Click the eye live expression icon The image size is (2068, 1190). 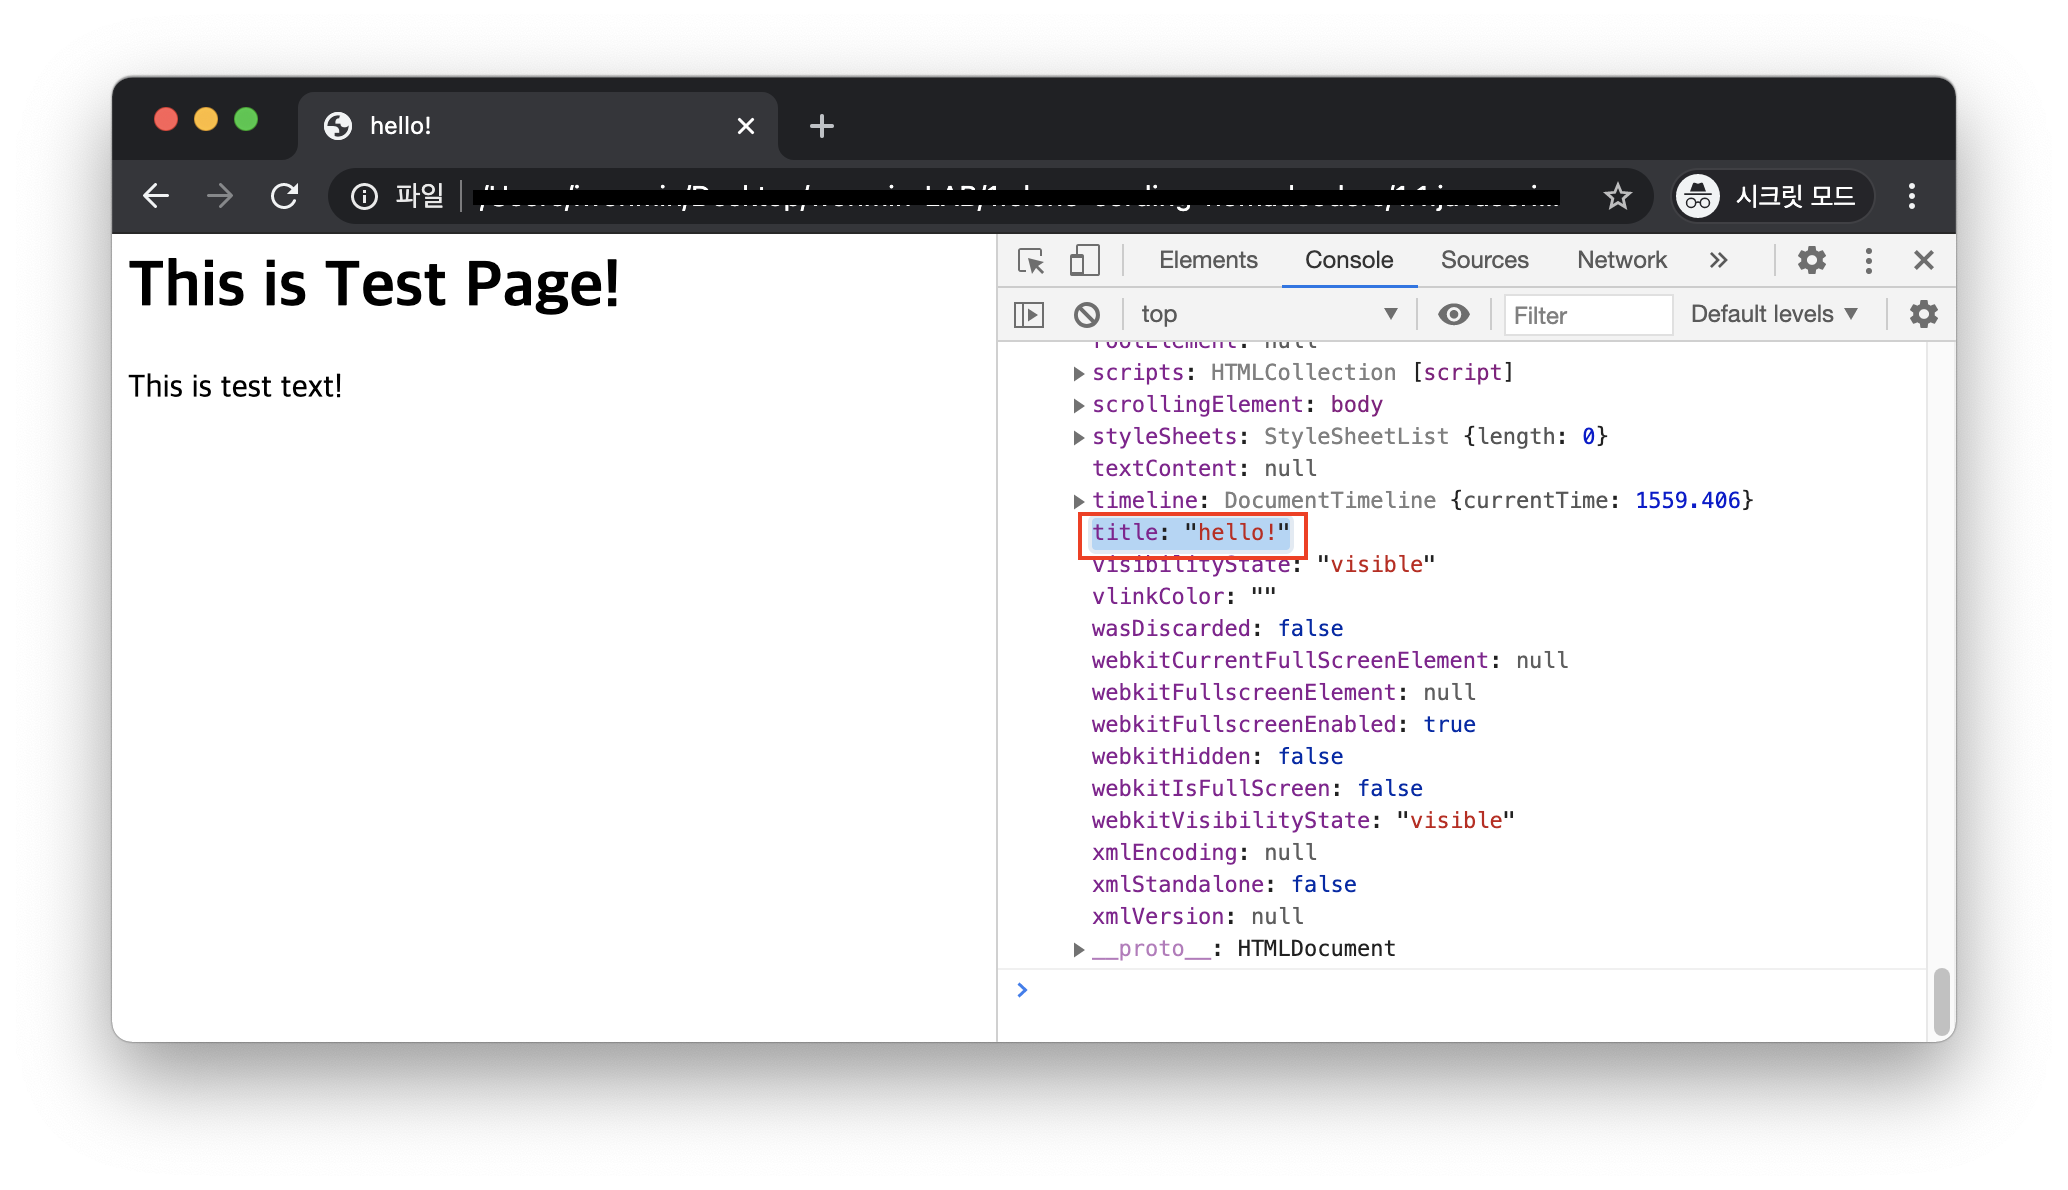[x=1453, y=315]
